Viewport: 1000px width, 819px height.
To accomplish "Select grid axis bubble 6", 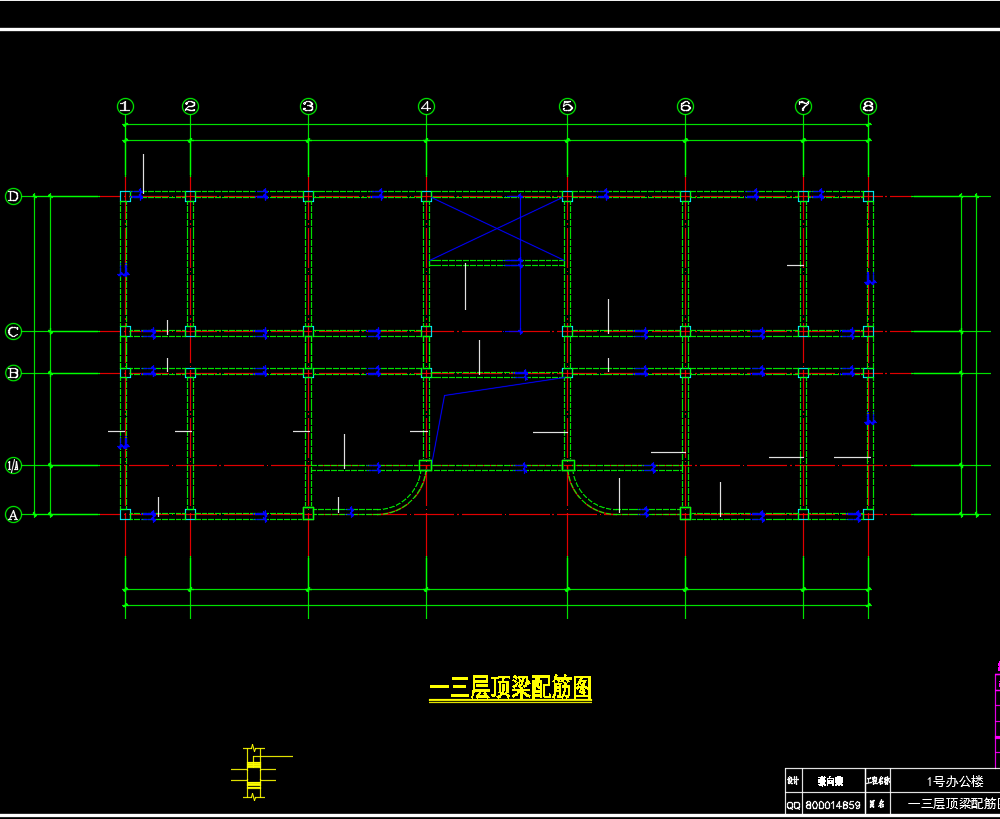I will coord(685,106).
